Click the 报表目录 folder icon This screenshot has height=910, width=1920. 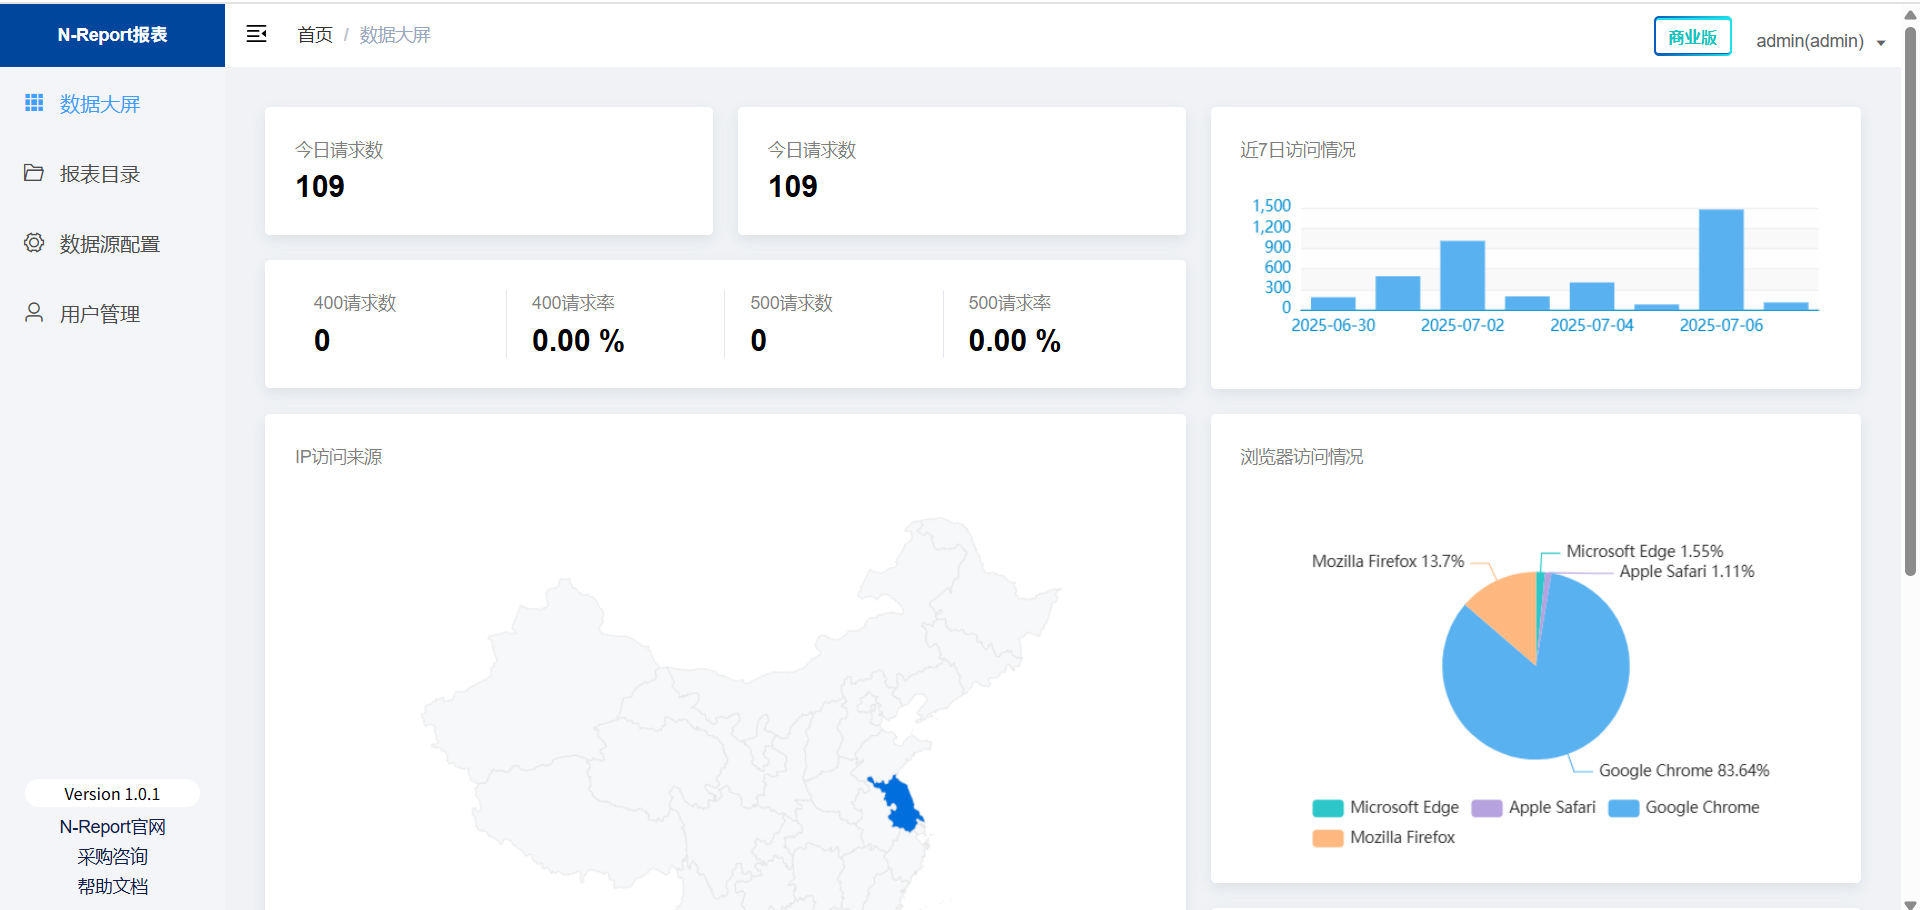pyautogui.click(x=34, y=173)
